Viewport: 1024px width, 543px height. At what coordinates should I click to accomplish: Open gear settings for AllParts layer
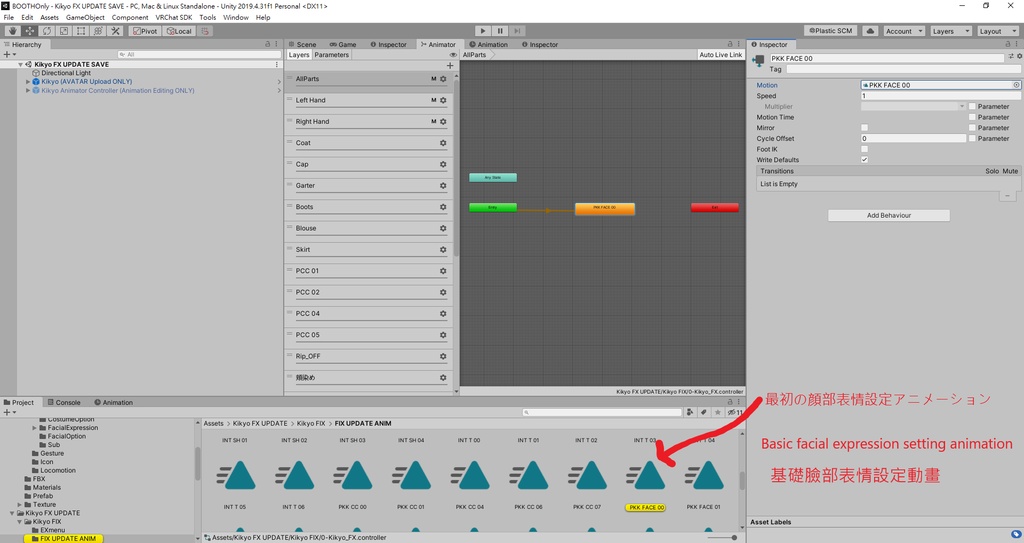443,79
